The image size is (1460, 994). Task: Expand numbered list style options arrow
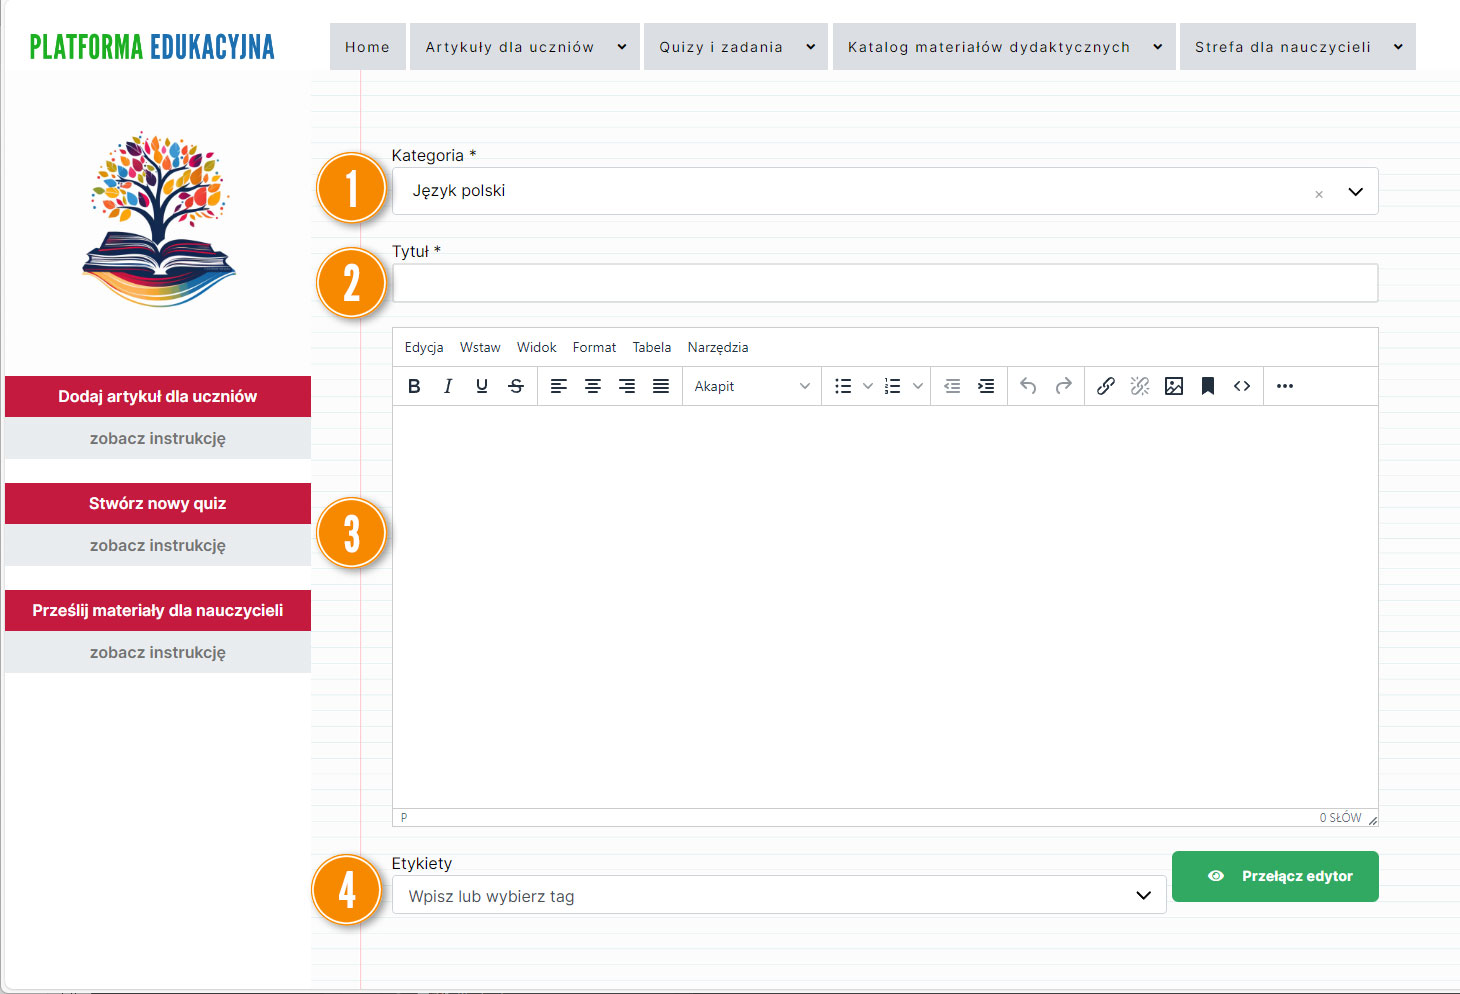click(917, 386)
